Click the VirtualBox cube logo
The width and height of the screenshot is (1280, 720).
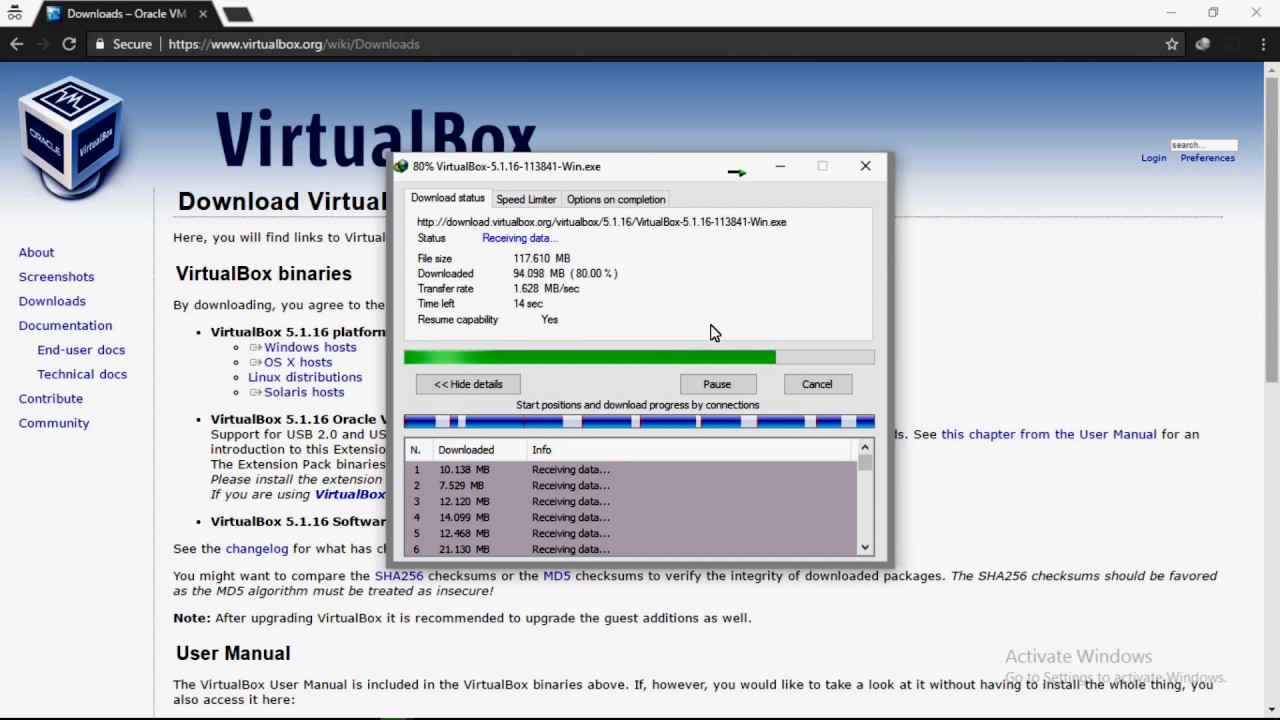pos(71,137)
